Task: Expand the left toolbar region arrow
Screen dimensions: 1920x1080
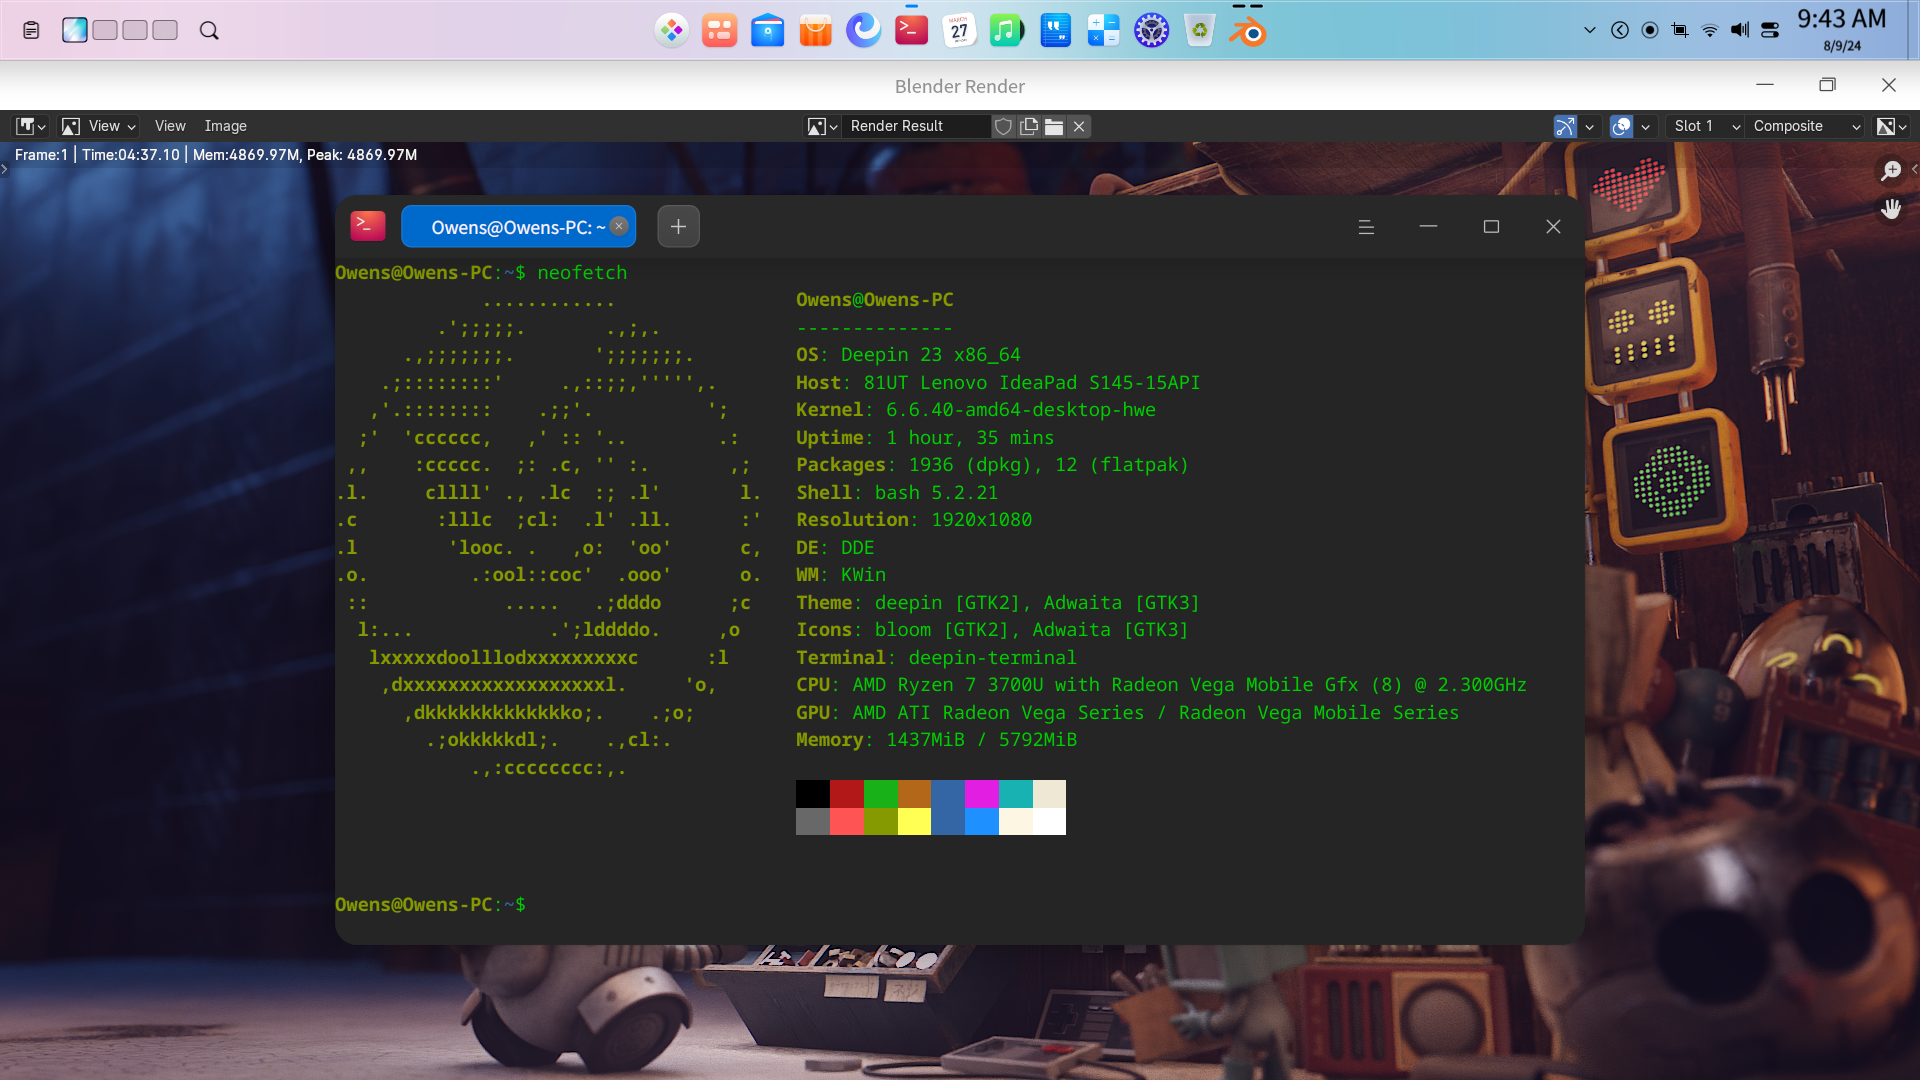Action: (5, 170)
